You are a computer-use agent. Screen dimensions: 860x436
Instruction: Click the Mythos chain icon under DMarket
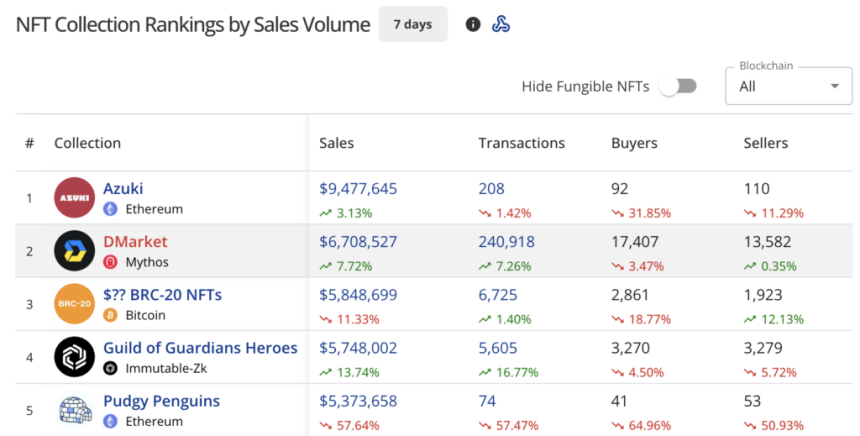(111, 262)
